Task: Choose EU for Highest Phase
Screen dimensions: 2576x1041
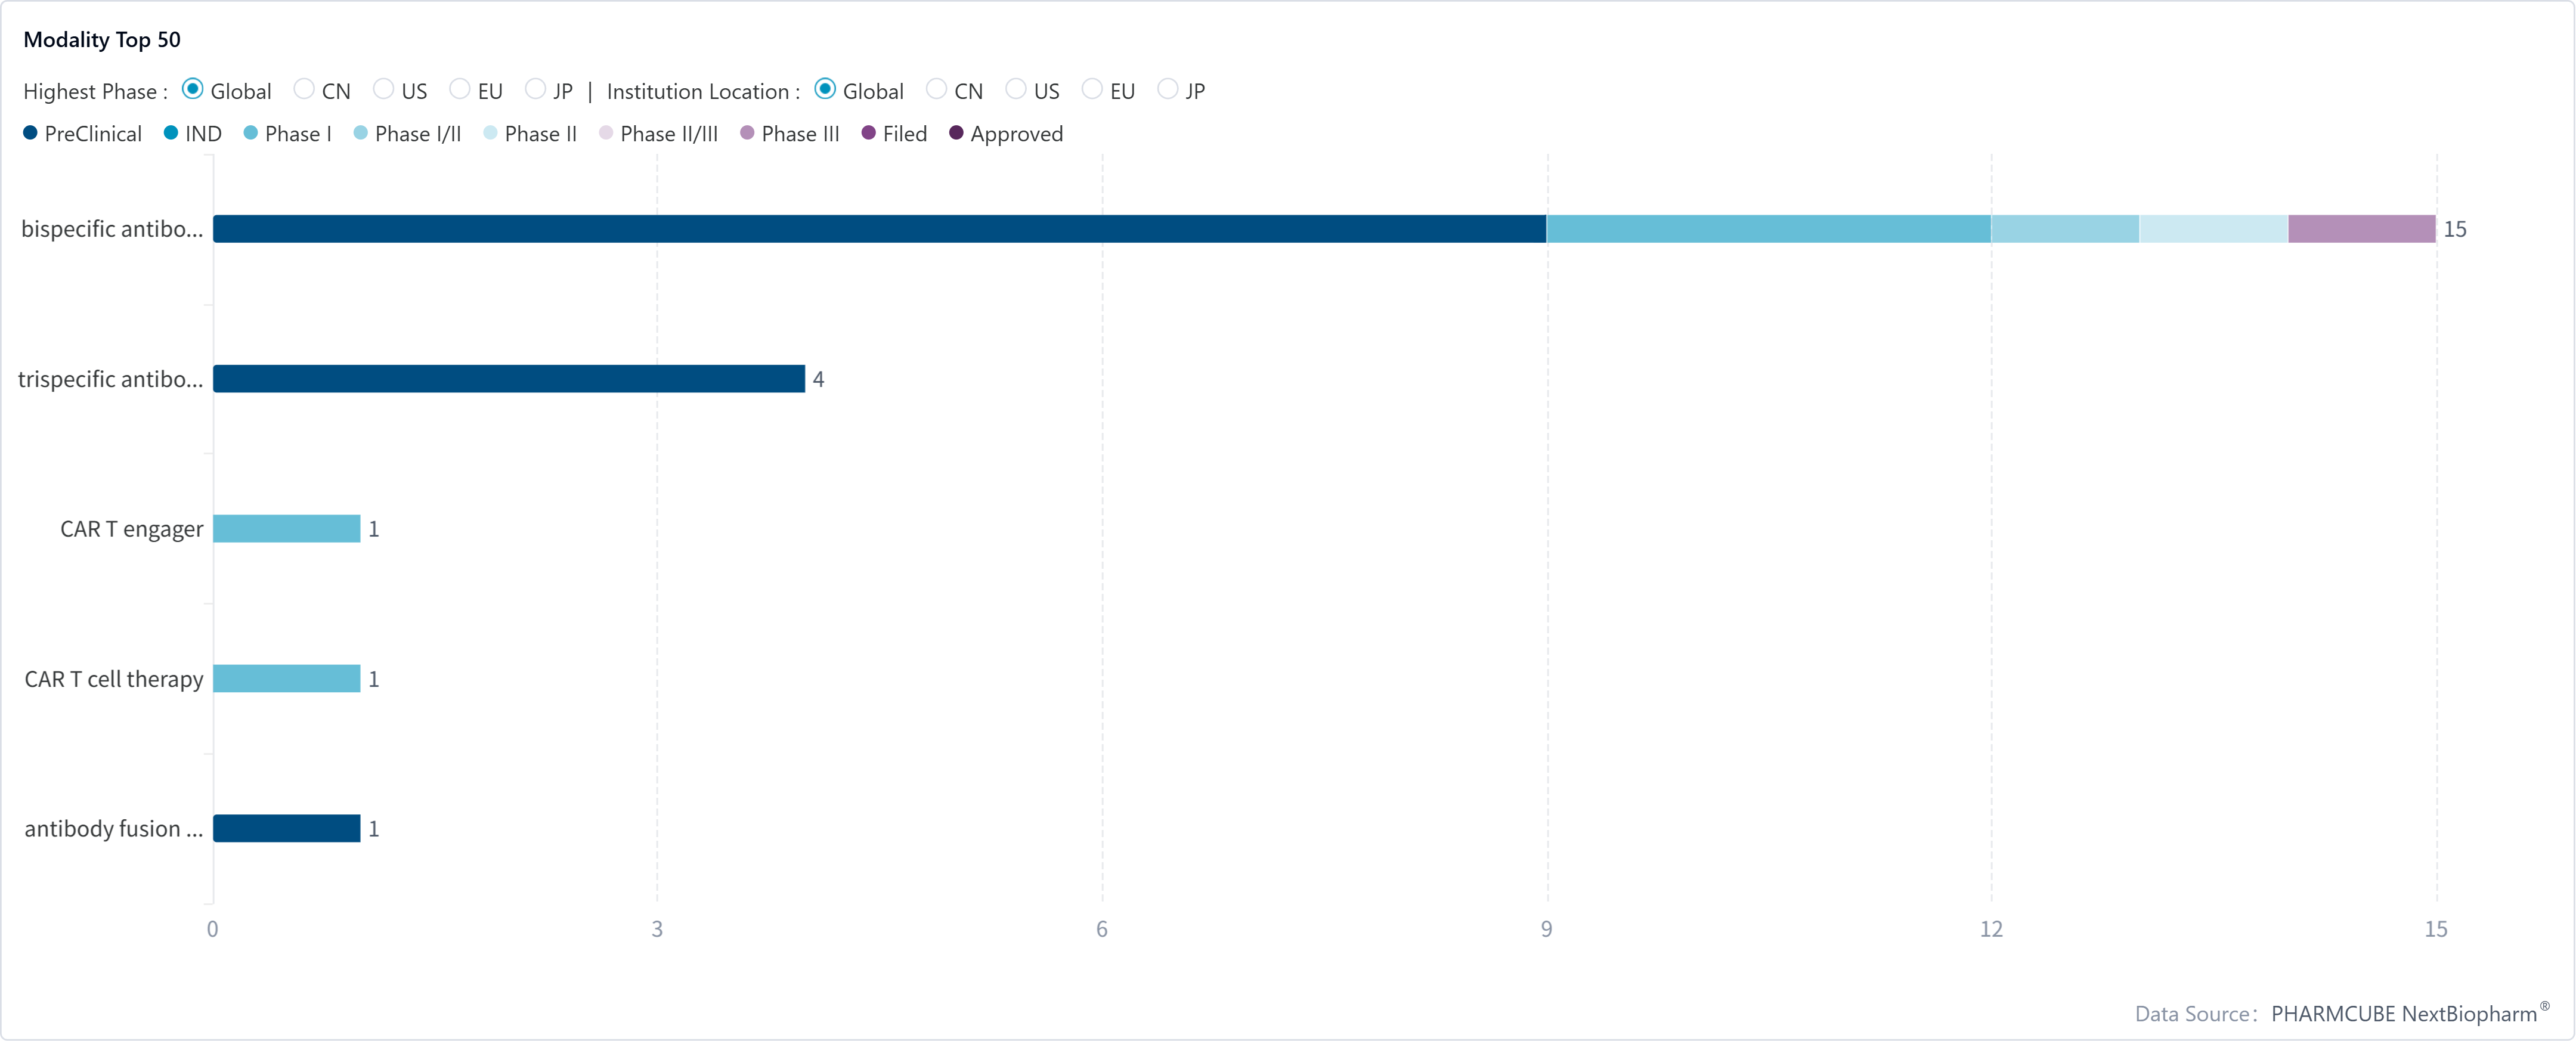Action: point(460,90)
